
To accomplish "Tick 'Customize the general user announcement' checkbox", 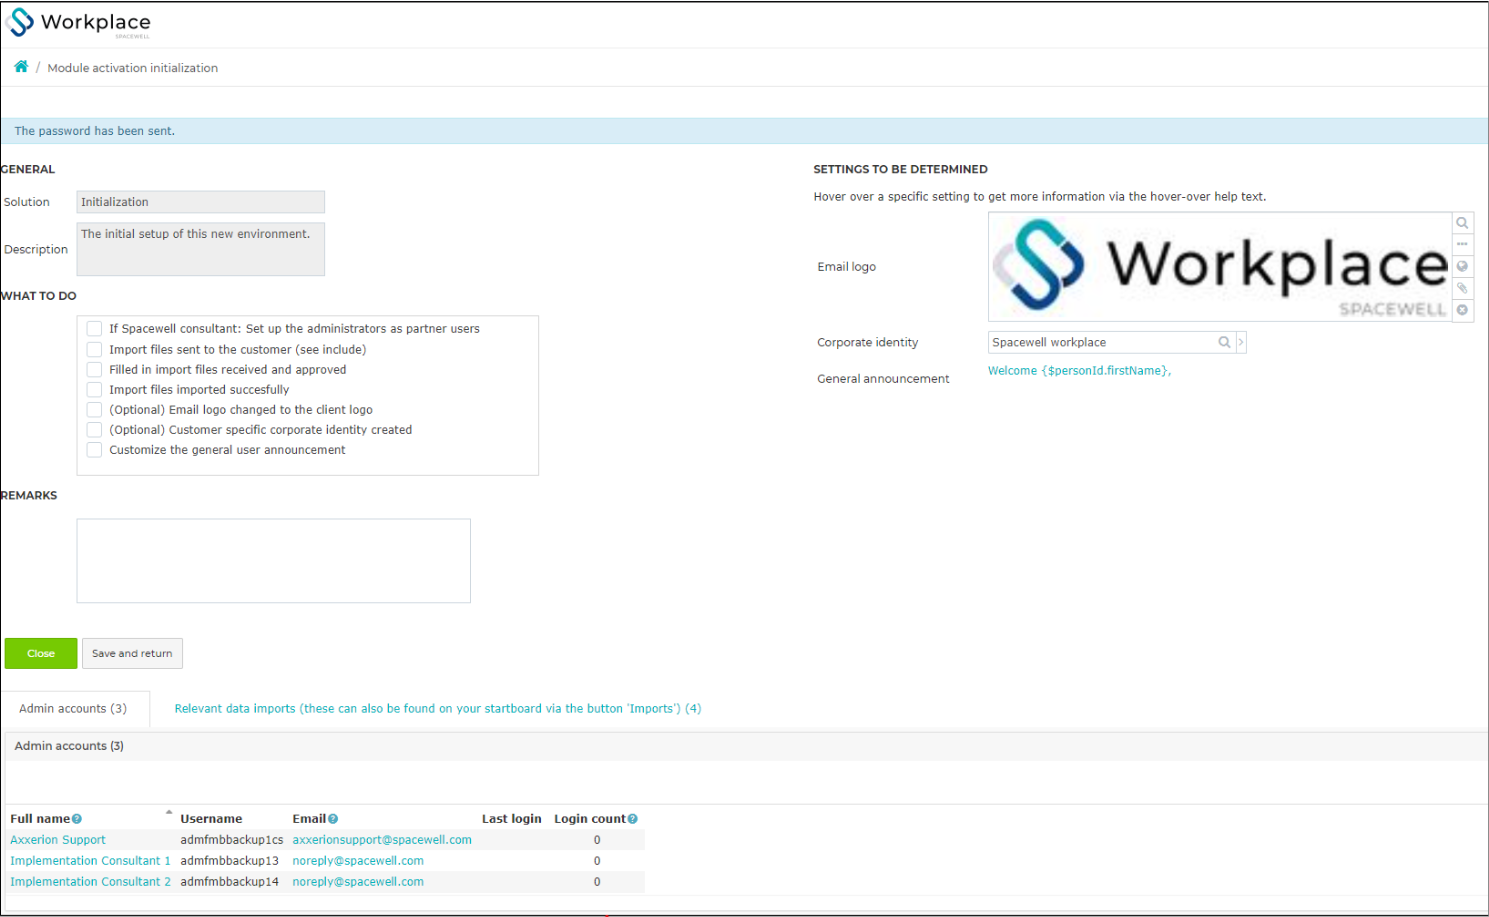I will pyautogui.click(x=94, y=450).
